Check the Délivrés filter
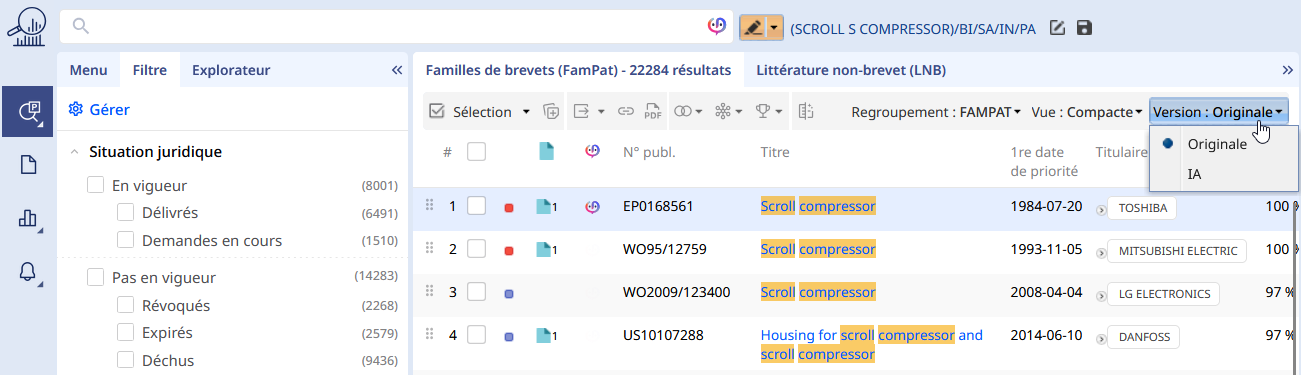The height and width of the screenshot is (375, 1301). [x=126, y=212]
